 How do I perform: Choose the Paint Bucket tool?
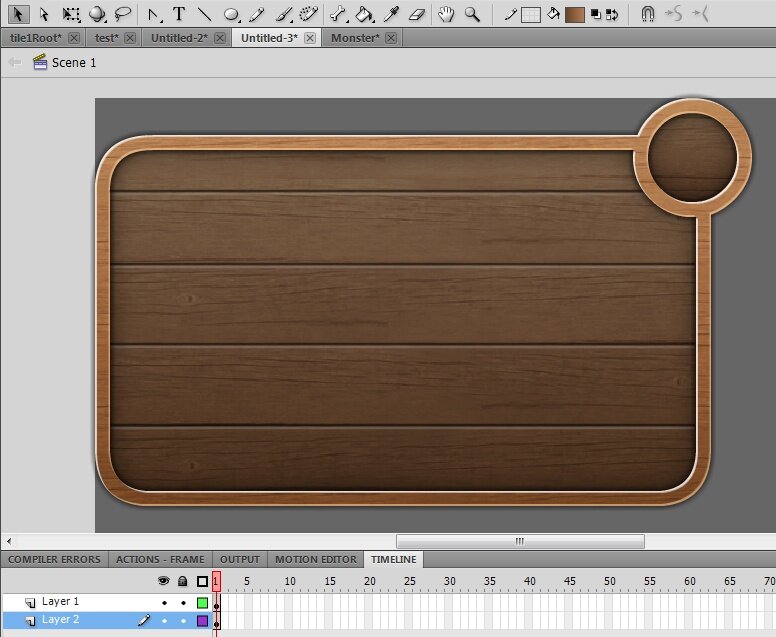(x=365, y=14)
